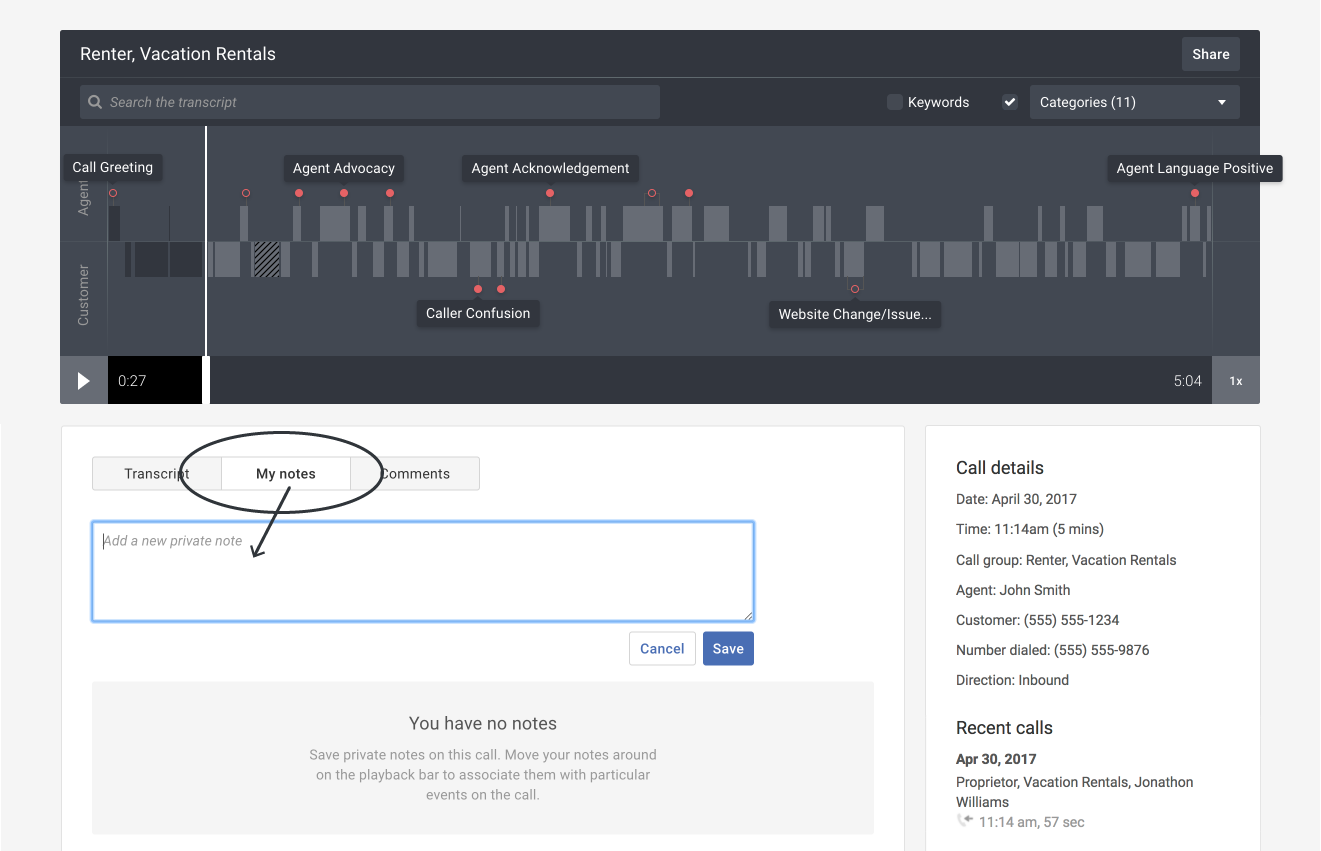Select the My notes tab
This screenshot has width=1321, height=851.
(x=286, y=474)
